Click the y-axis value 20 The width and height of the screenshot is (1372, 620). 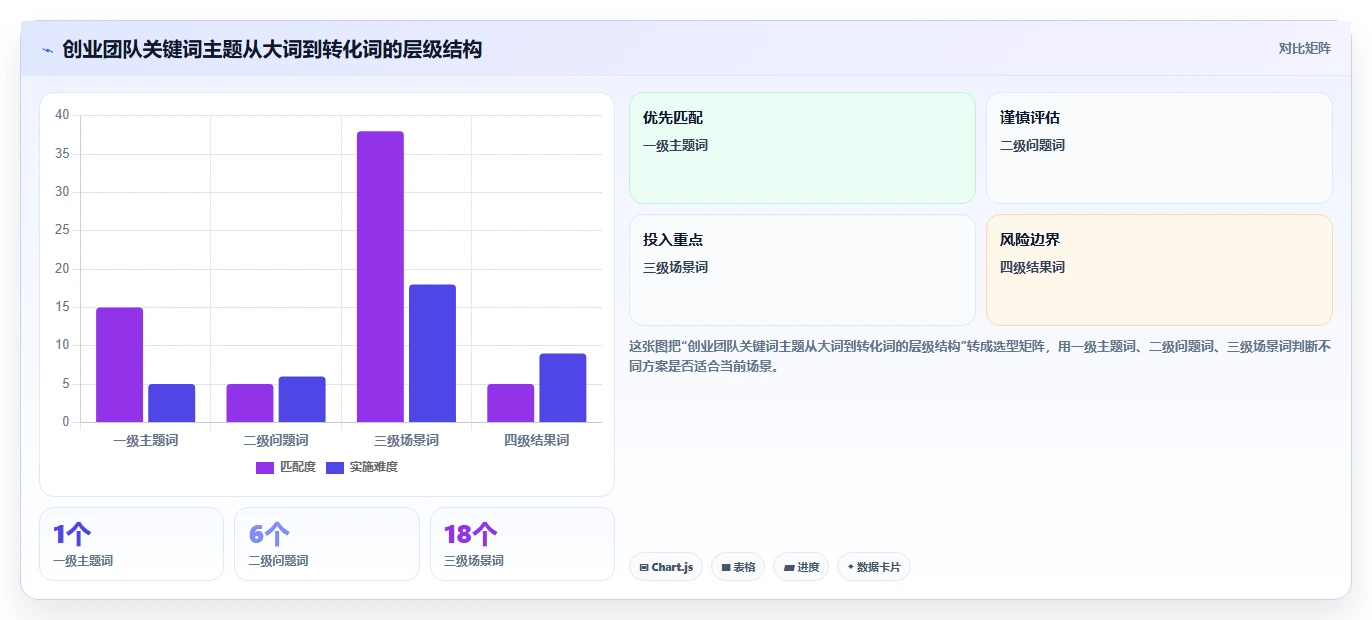(x=62, y=269)
